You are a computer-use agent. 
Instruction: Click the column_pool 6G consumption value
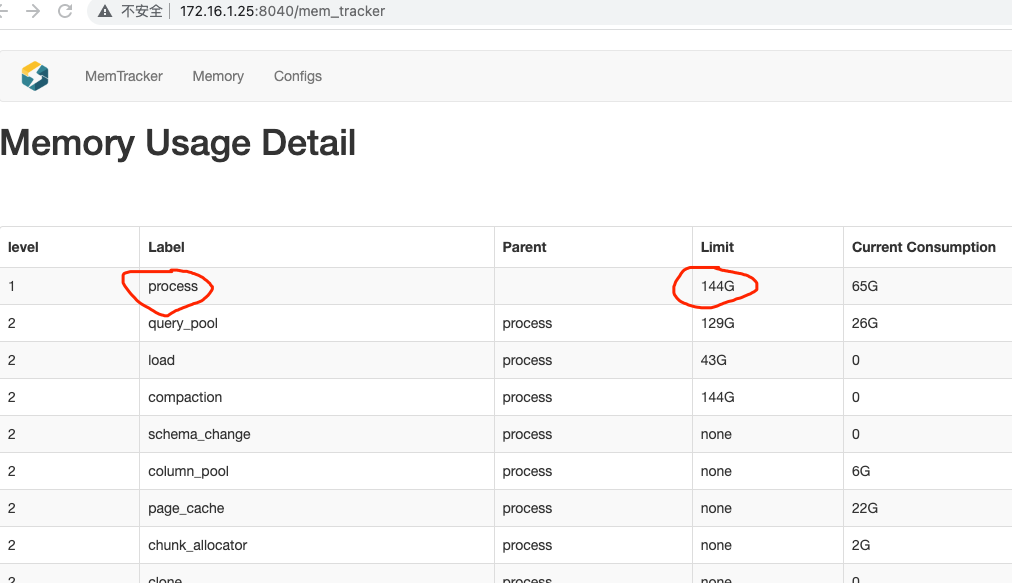(861, 471)
